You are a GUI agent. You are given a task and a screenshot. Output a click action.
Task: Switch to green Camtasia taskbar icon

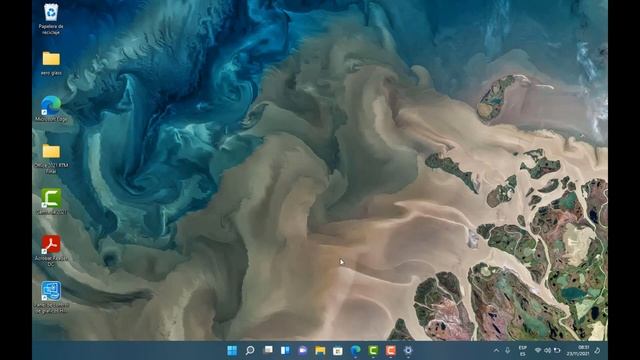point(373,350)
